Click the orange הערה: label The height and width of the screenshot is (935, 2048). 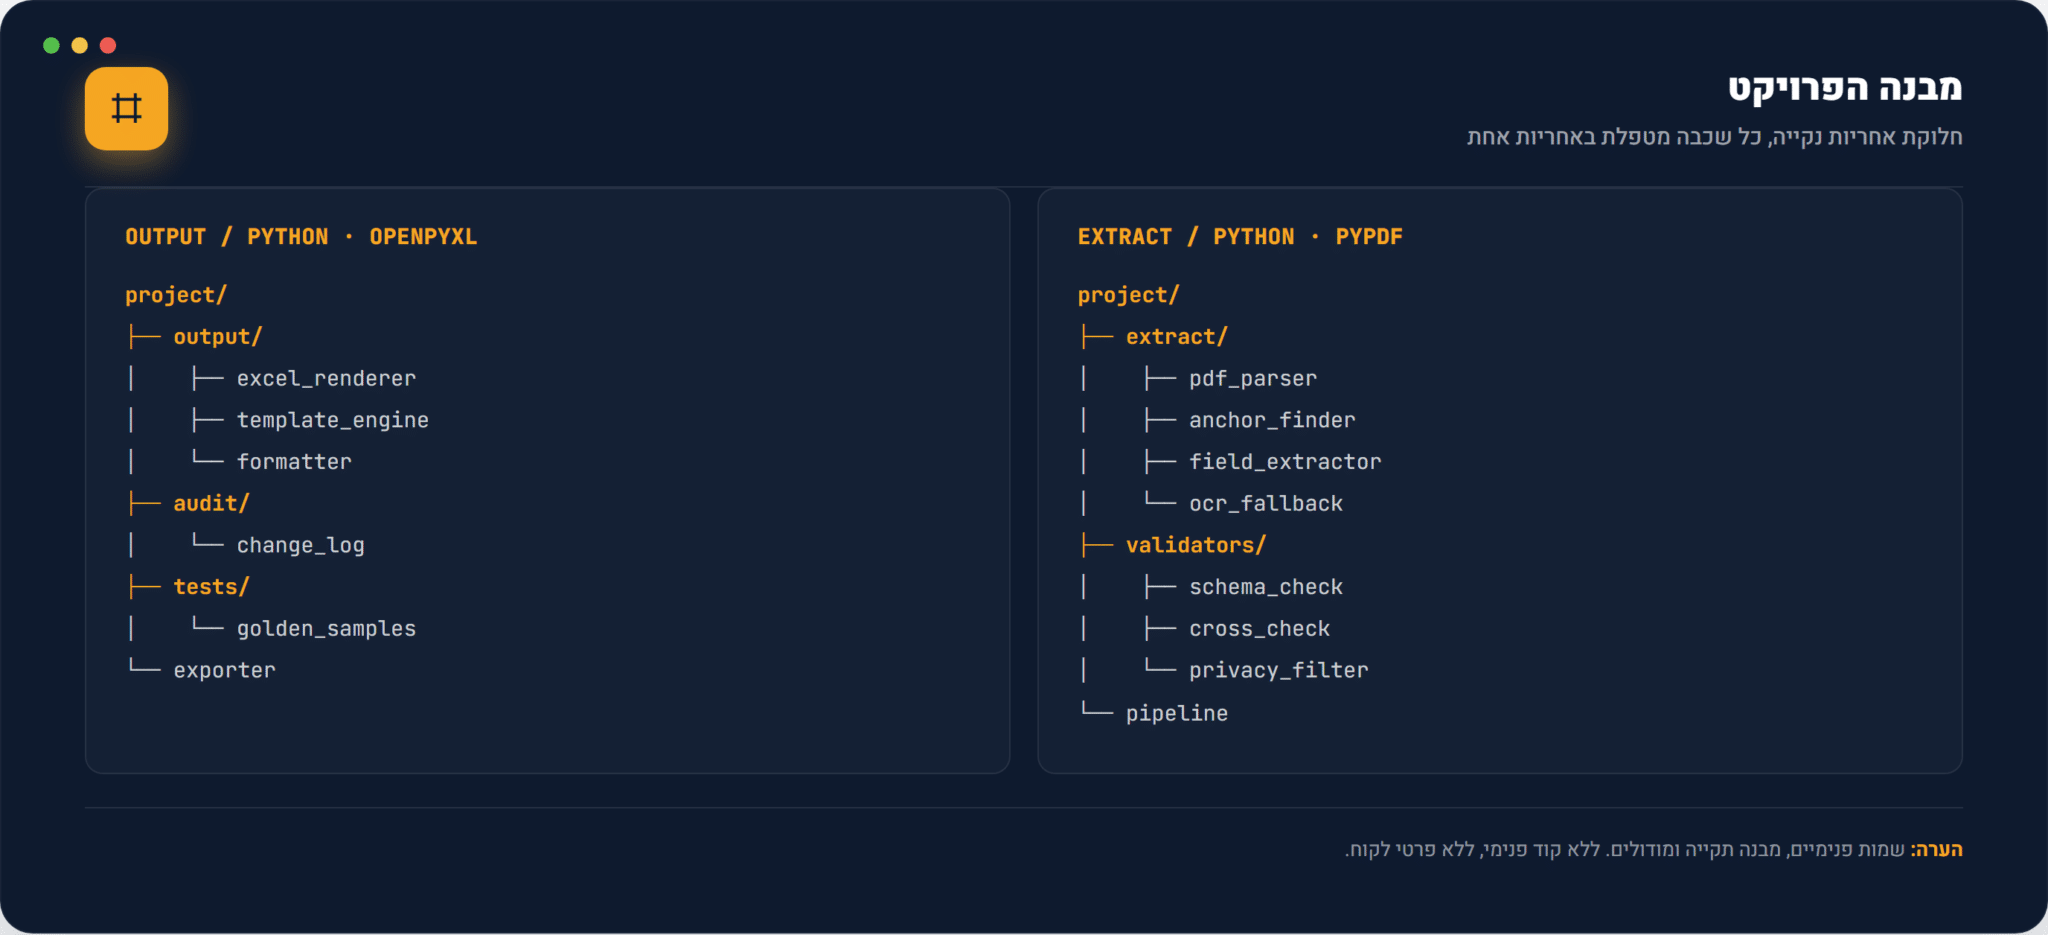click(x=1936, y=850)
